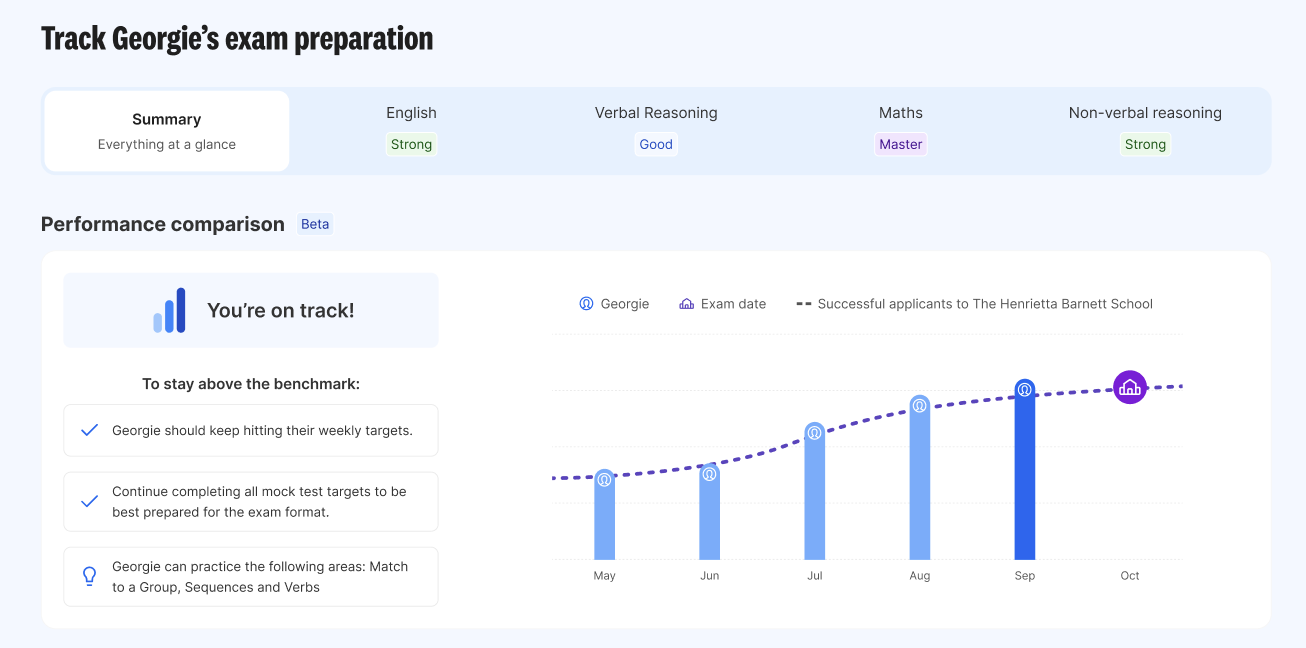Click the Master badge under Maths
Viewport: 1306px width, 648px height.
click(900, 144)
